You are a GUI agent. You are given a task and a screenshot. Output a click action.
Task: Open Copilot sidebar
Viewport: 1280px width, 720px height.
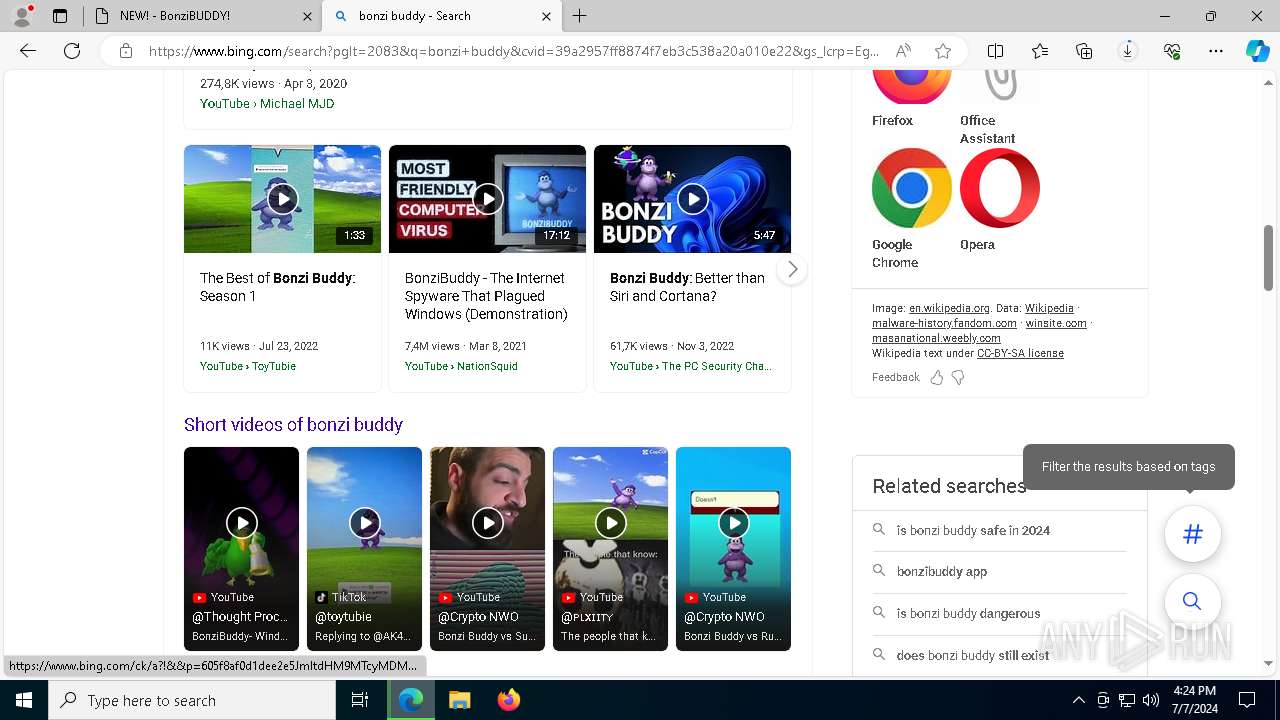[x=1258, y=51]
